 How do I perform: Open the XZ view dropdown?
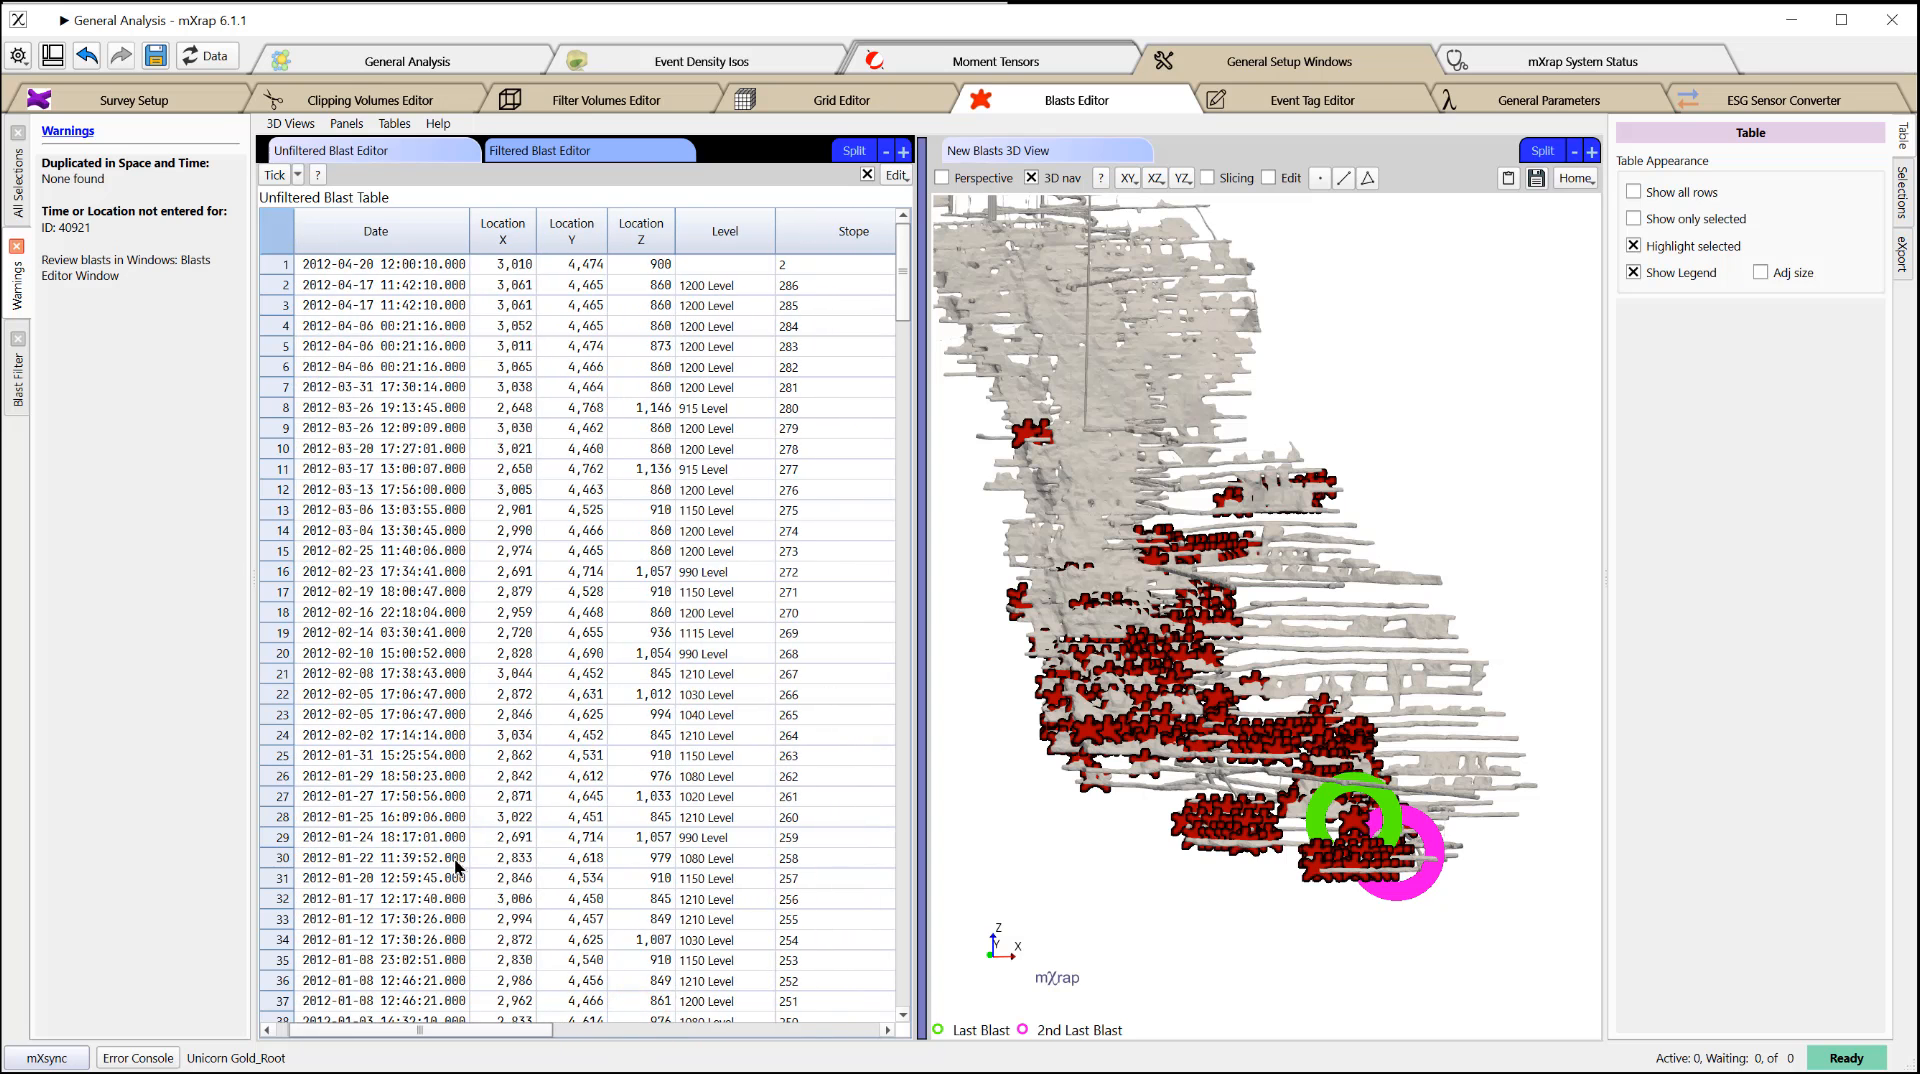pyautogui.click(x=1156, y=178)
